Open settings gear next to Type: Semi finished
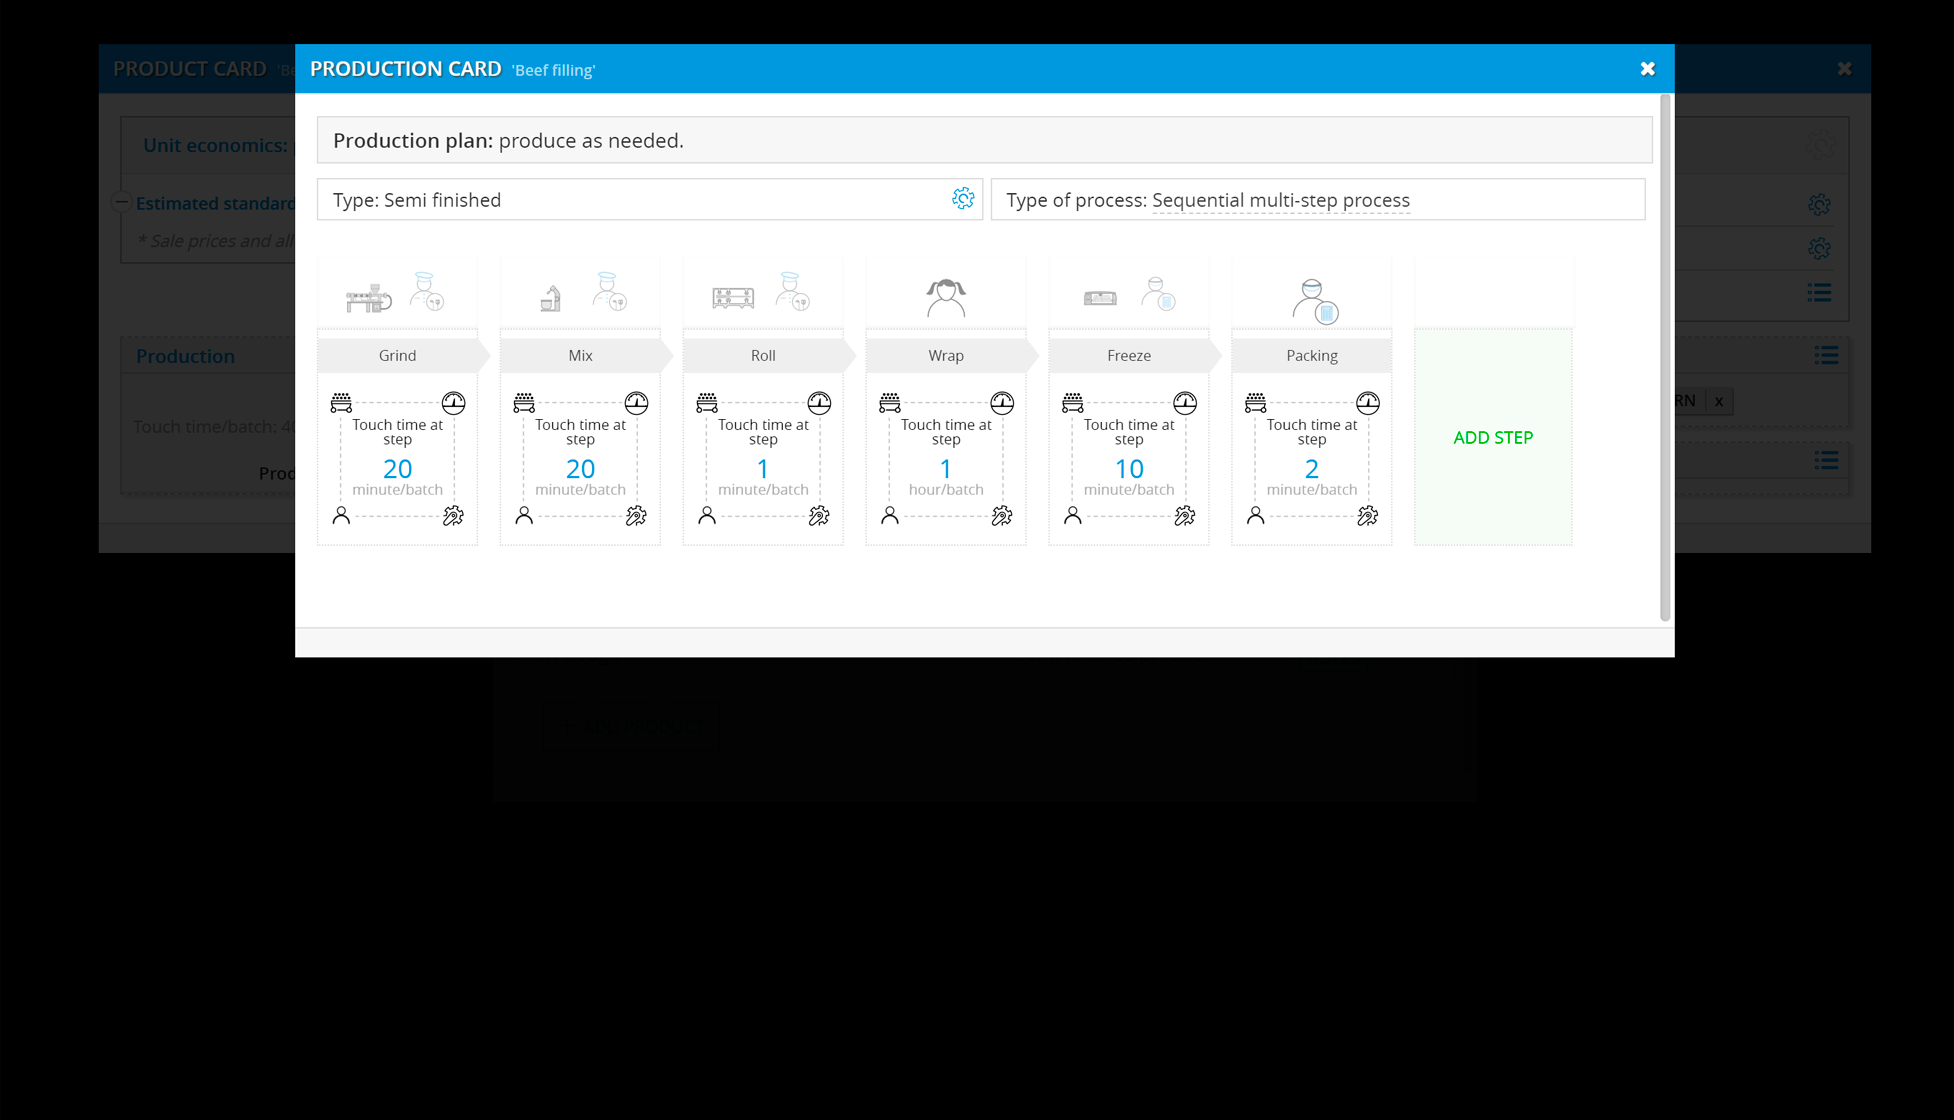The width and height of the screenshot is (1954, 1120). pos(963,199)
